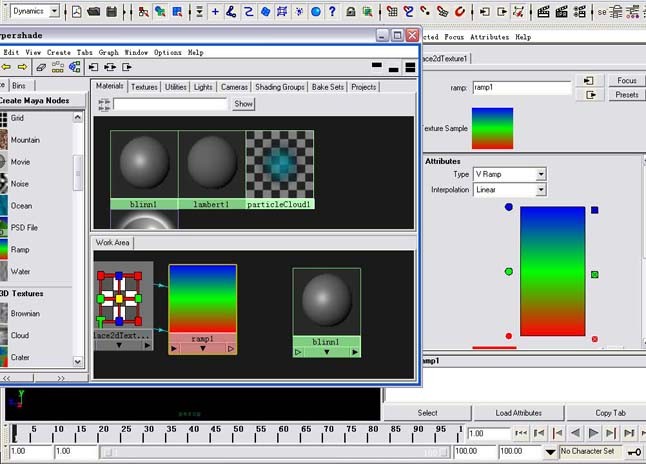
Task: Click the blue sphere icon in toolbar
Action: pyautogui.click(x=316, y=12)
